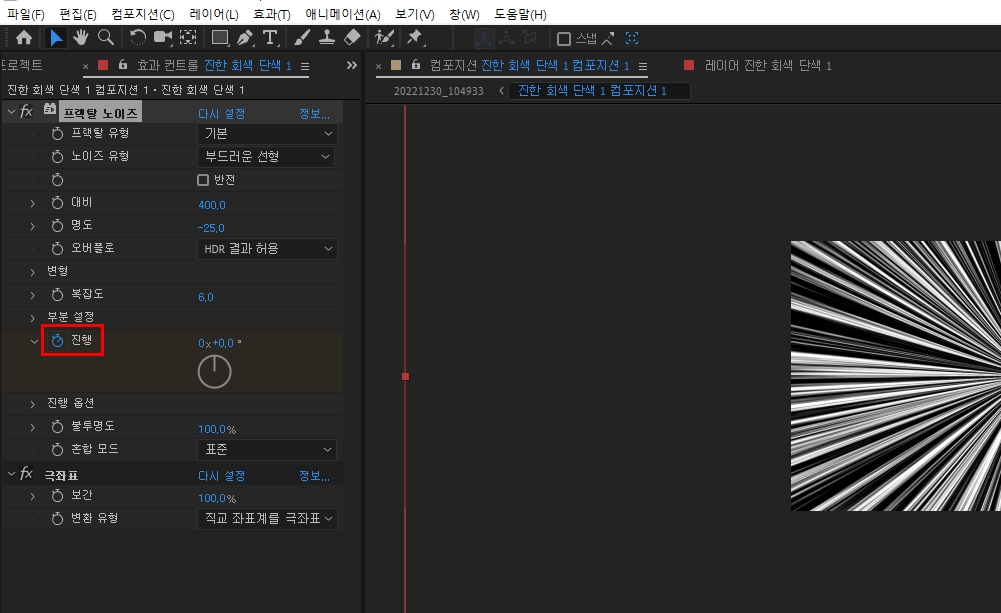
Task: Open the 레이어(L) menu
Action: [214, 14]
